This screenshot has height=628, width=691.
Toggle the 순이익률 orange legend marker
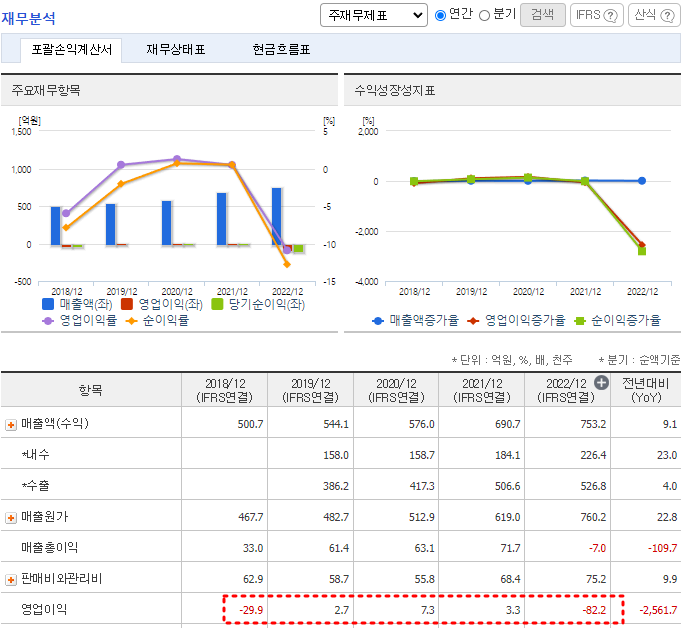point(131,321)
